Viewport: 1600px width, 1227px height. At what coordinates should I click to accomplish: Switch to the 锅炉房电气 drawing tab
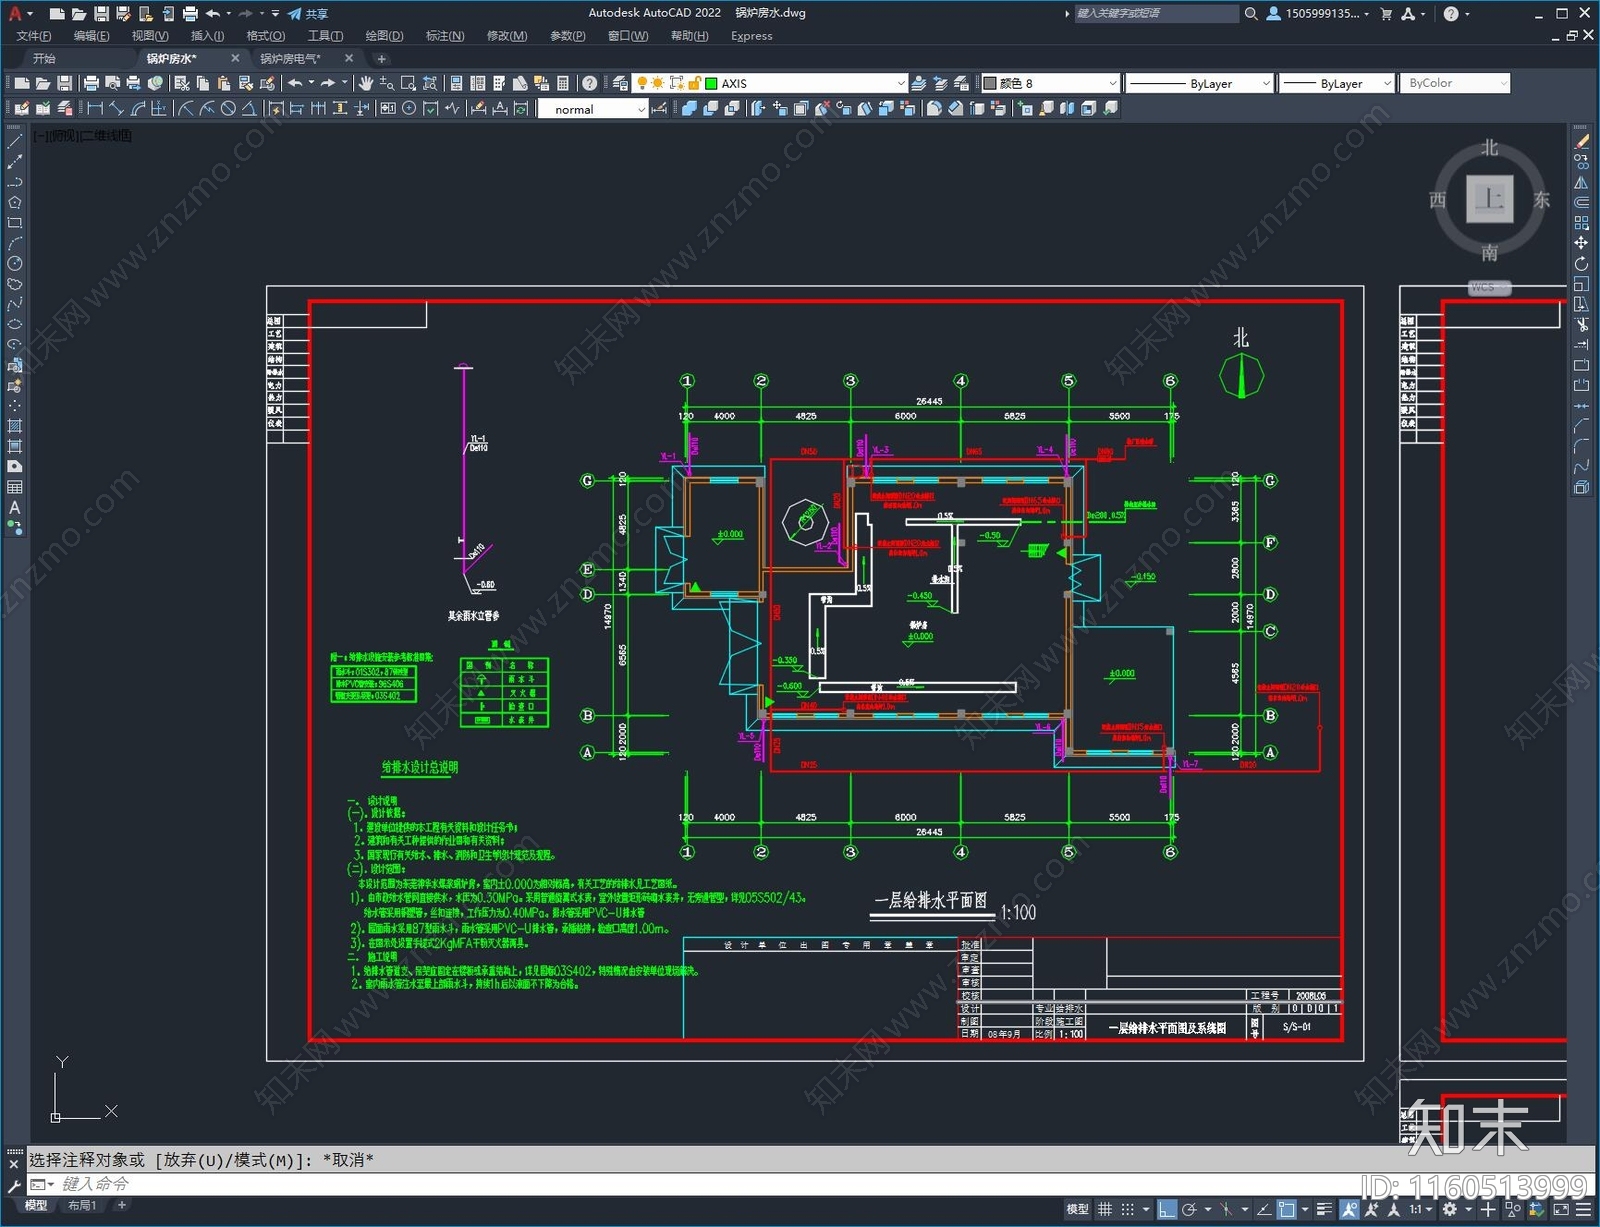pyautogui.click(x=291, y=59)
